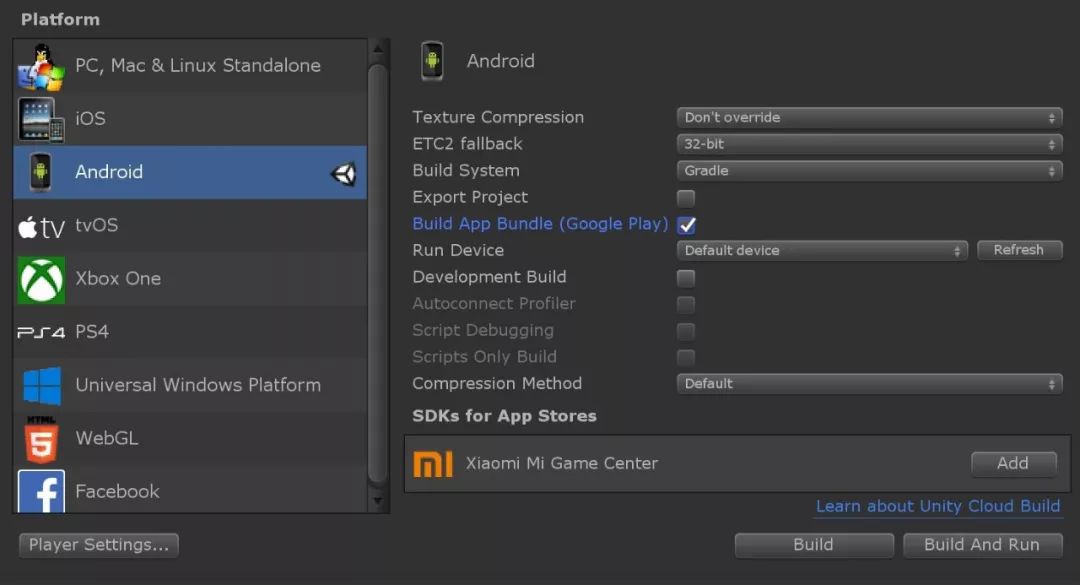Click the Build App Bundle (Google Play) label
The image size is (1080, 585).
coord(541,224)
